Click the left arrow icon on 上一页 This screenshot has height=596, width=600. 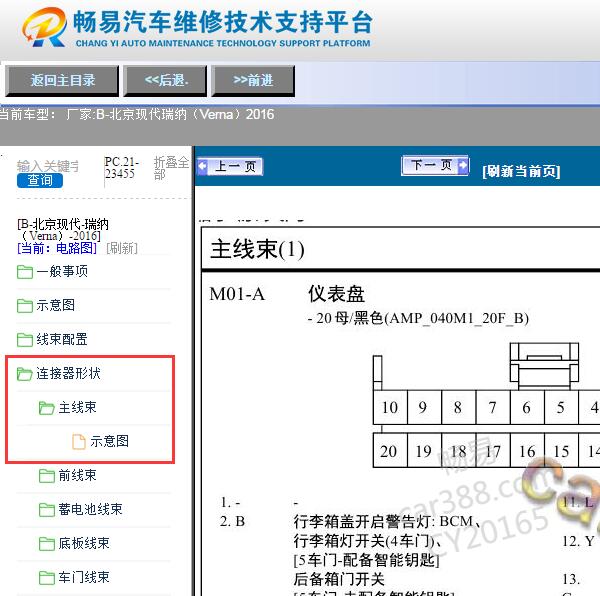point(202,167)
